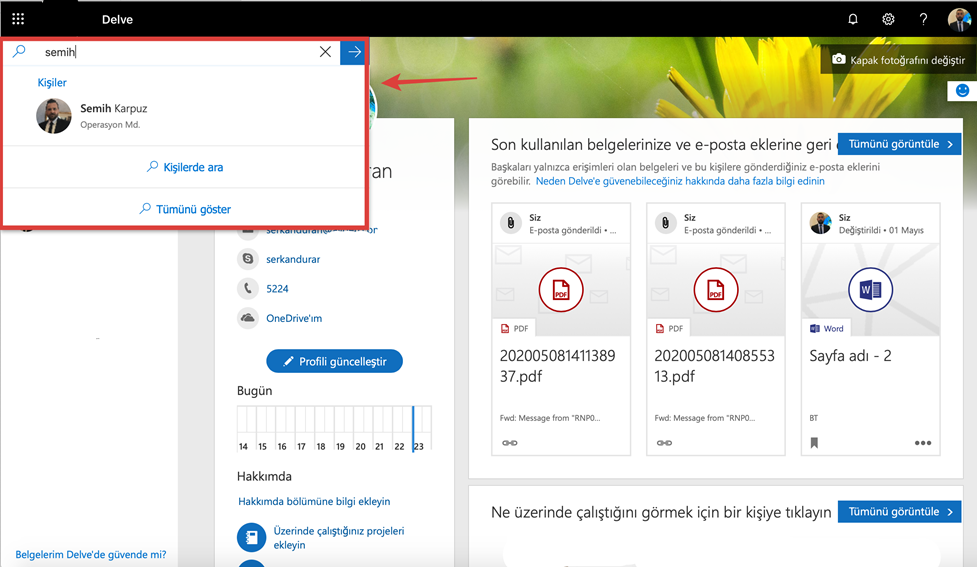This screenshot has width=977, height=567.
Task: Click 'Fwd: Message from' text on 20200508140855313.pdf card
Action: click(705, 418)
